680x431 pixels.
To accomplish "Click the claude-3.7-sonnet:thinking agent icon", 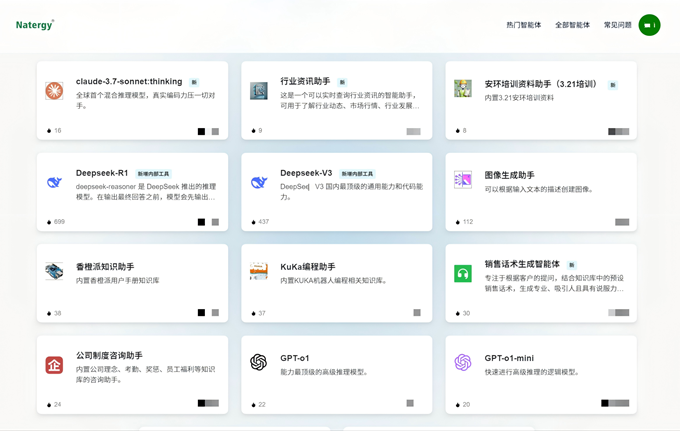I will pyautogui.click(x=54, y=91).
